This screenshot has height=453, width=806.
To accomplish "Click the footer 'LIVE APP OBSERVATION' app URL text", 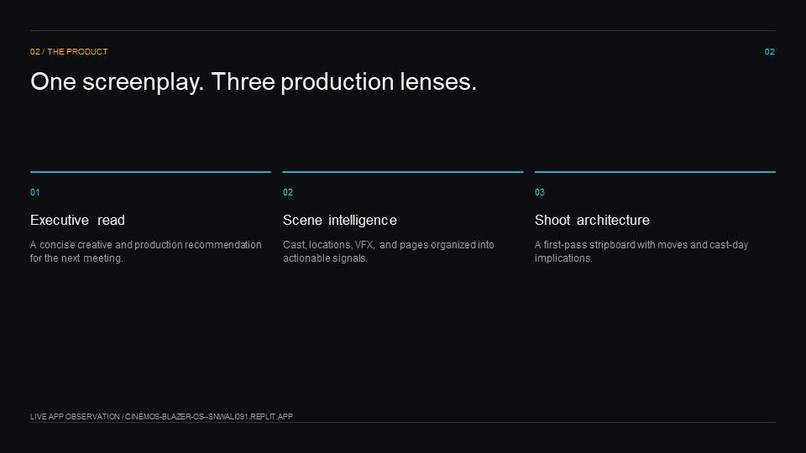I will pyautogui.click(x=161, y=416).
